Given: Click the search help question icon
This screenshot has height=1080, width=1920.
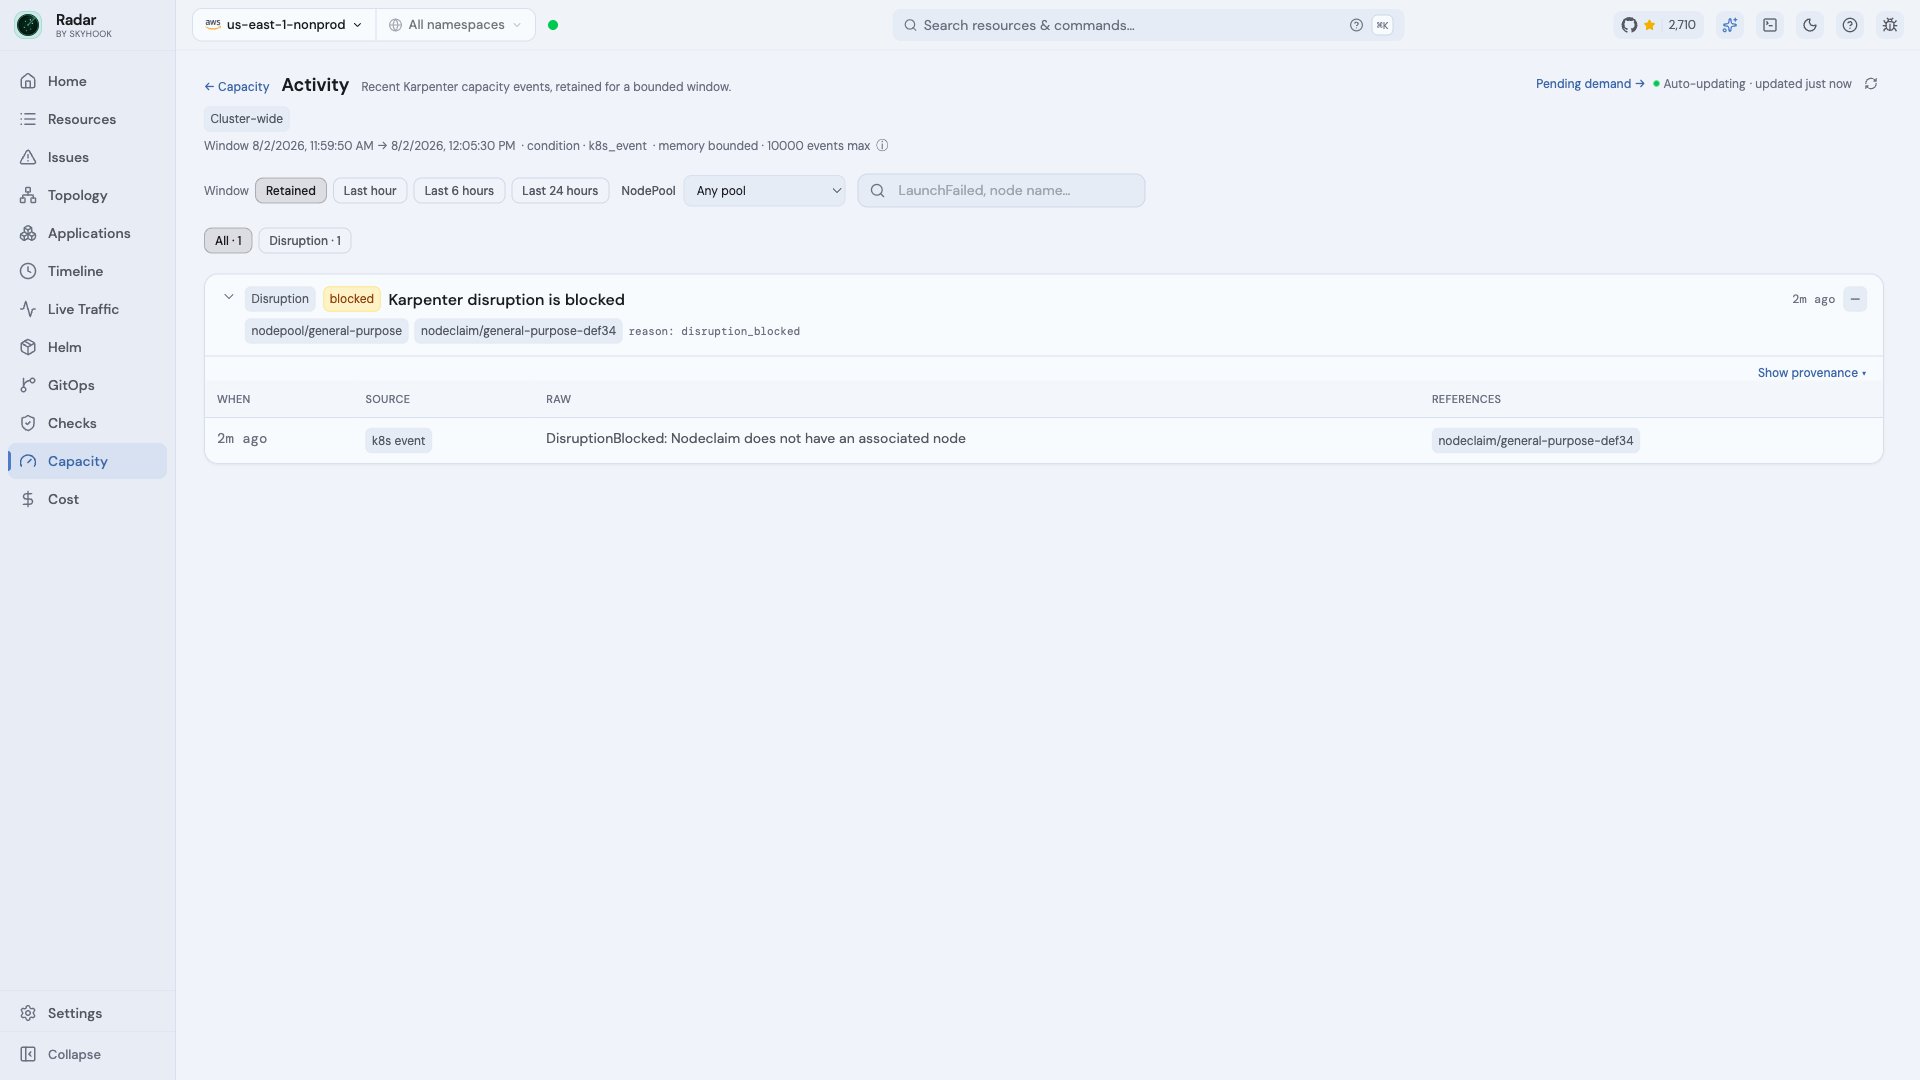Looking at the screenshot, I should [1356, 25].
